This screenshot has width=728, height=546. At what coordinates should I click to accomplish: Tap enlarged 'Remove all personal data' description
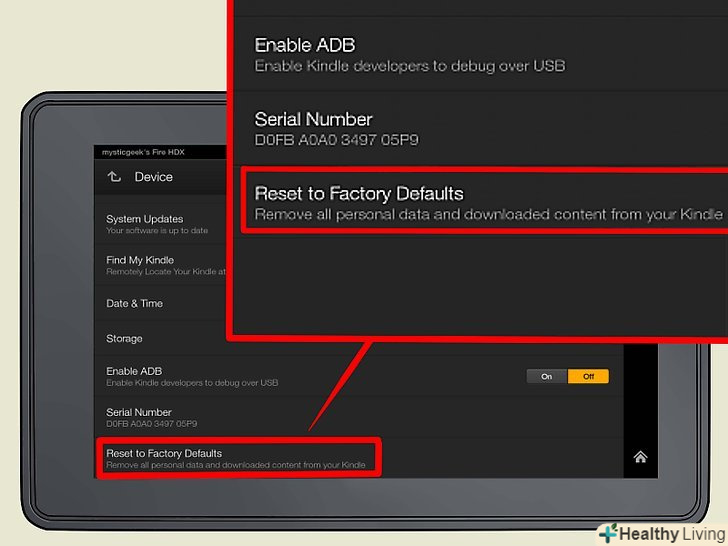[x=488, y=214]
